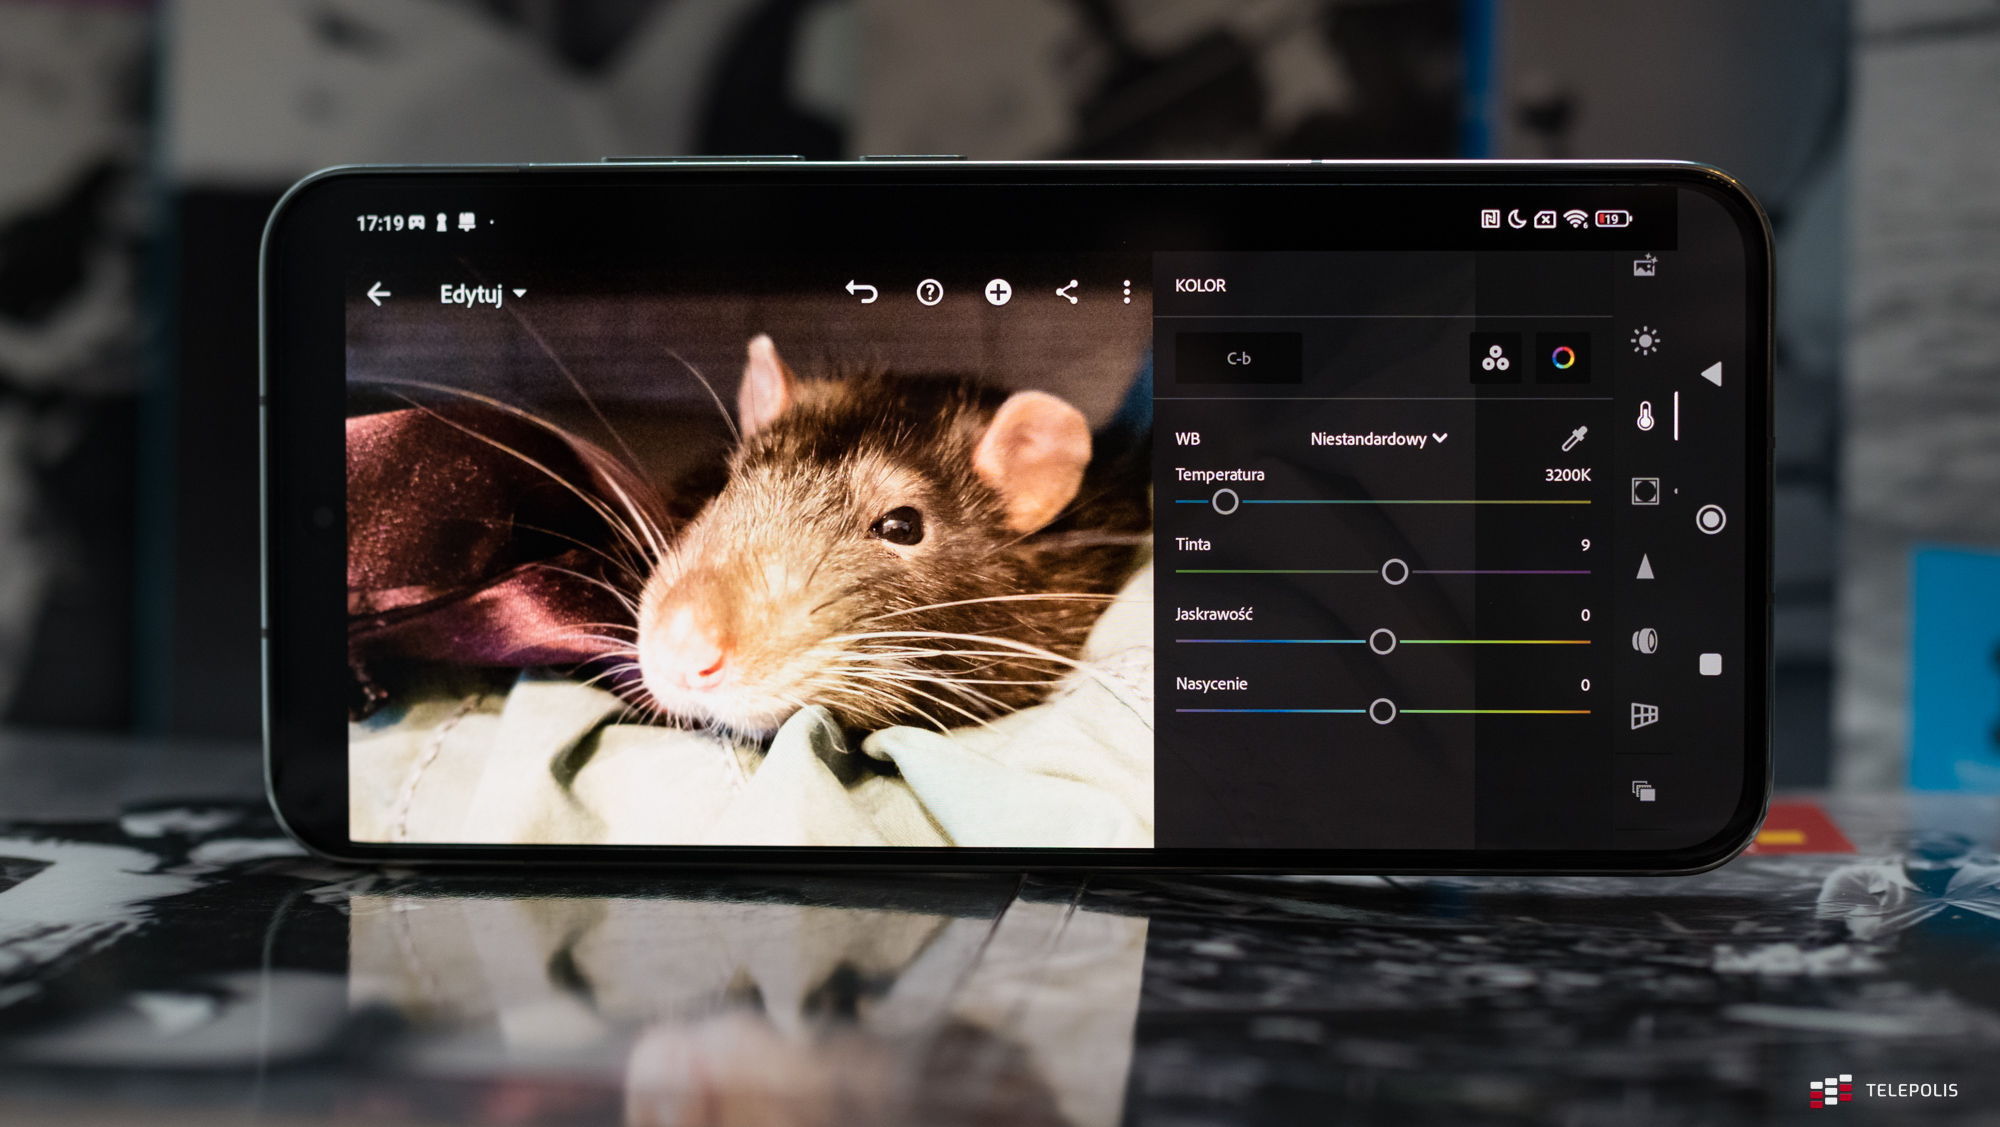The height and width of the screenshot is (1127, 2000).
Task: Open the Color thermometer icon panel
Action: 1645,416
